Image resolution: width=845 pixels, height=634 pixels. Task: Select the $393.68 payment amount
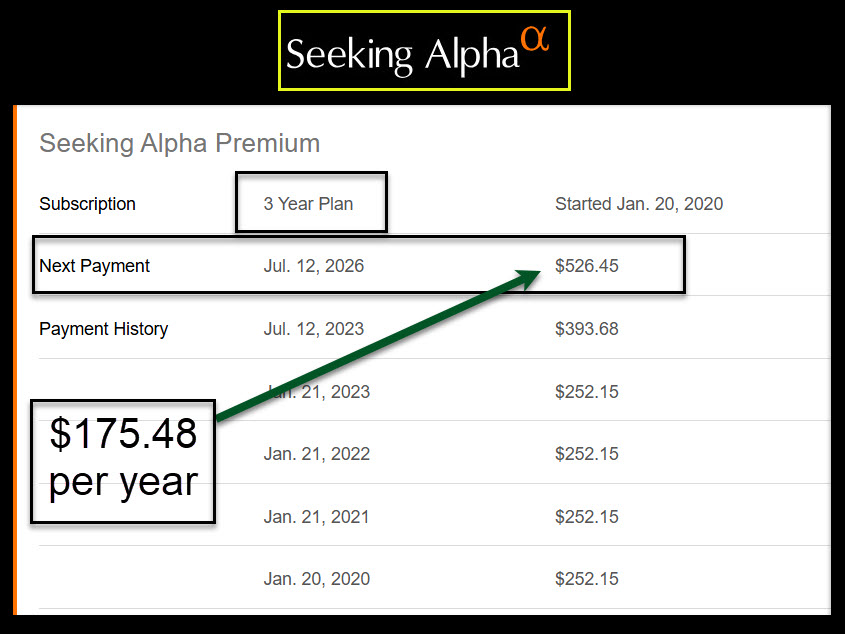coord(586,329)
